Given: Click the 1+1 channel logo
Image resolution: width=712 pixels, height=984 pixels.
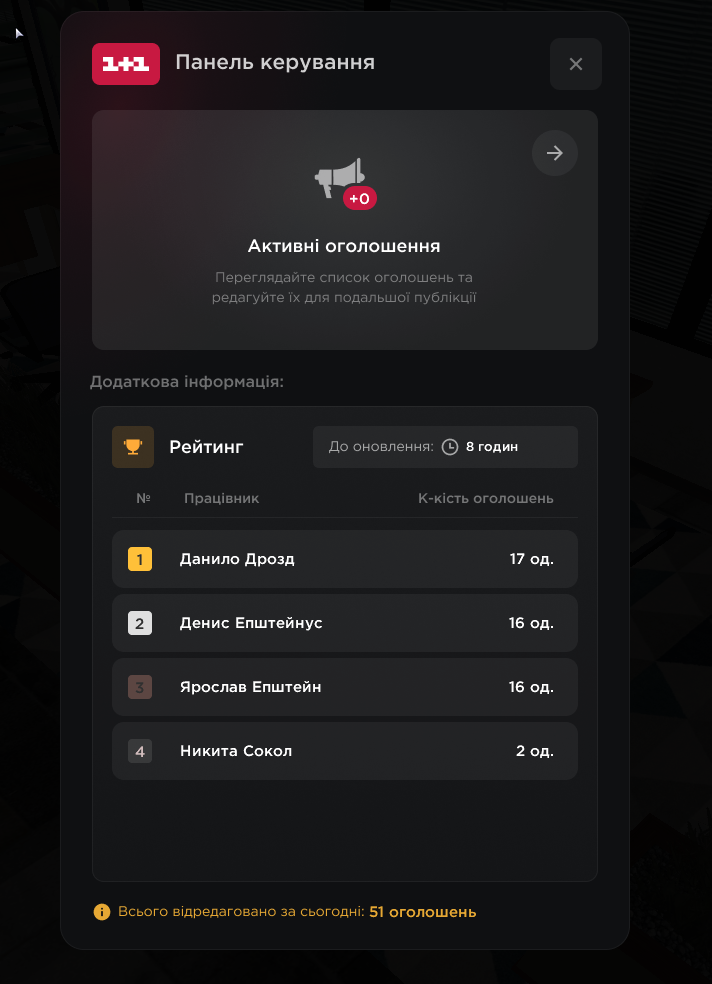Looking at the screenshot, I should click(126, 64).
